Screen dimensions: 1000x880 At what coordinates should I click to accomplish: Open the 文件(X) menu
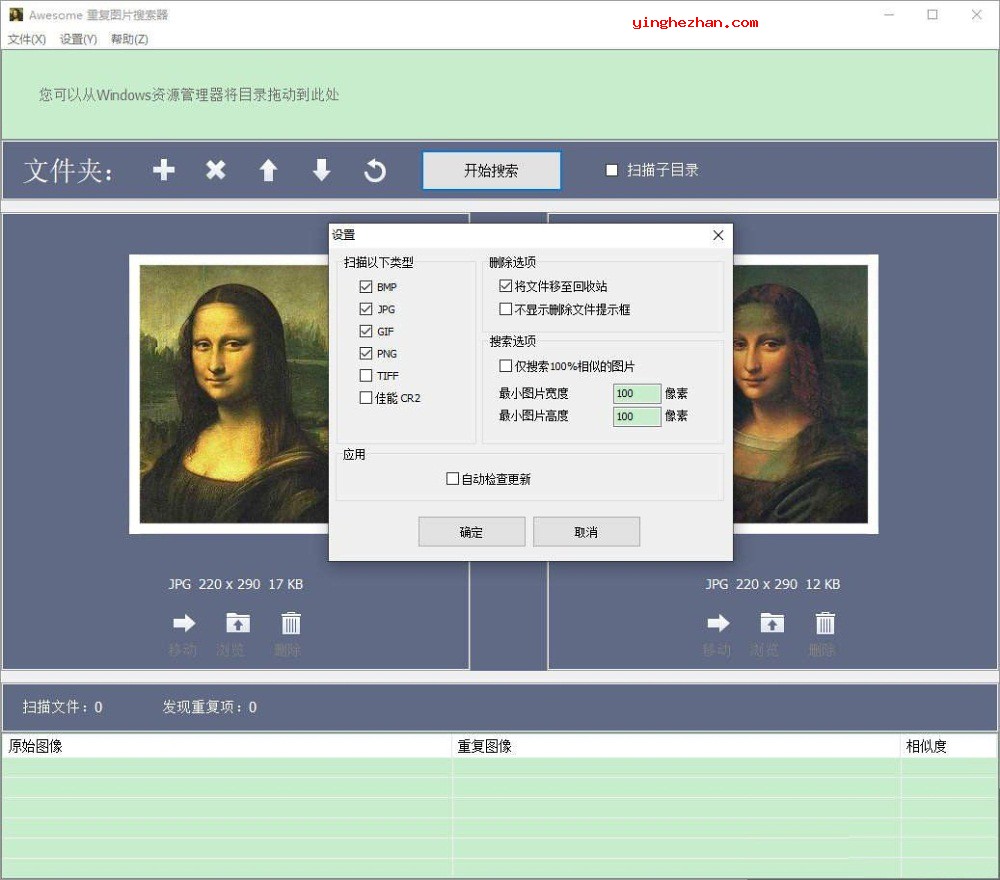27,40
